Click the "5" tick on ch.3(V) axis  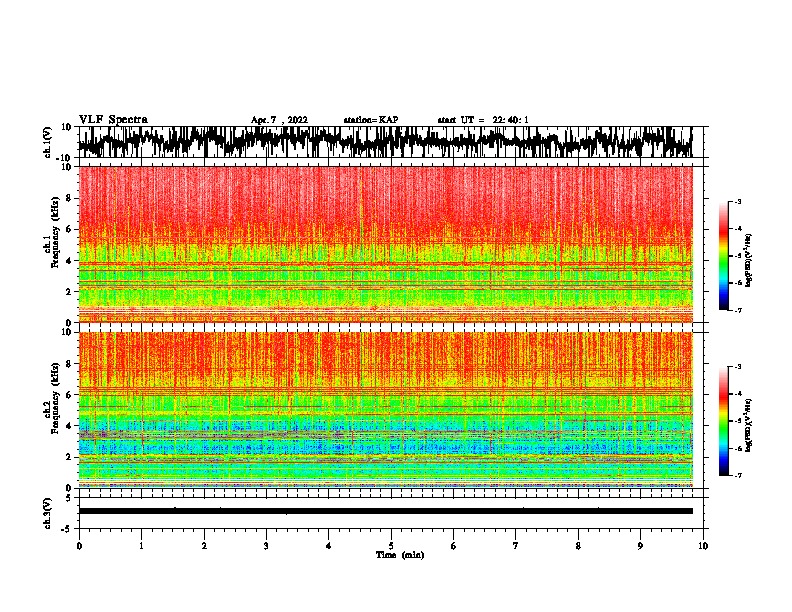click(x=69, y=498)
